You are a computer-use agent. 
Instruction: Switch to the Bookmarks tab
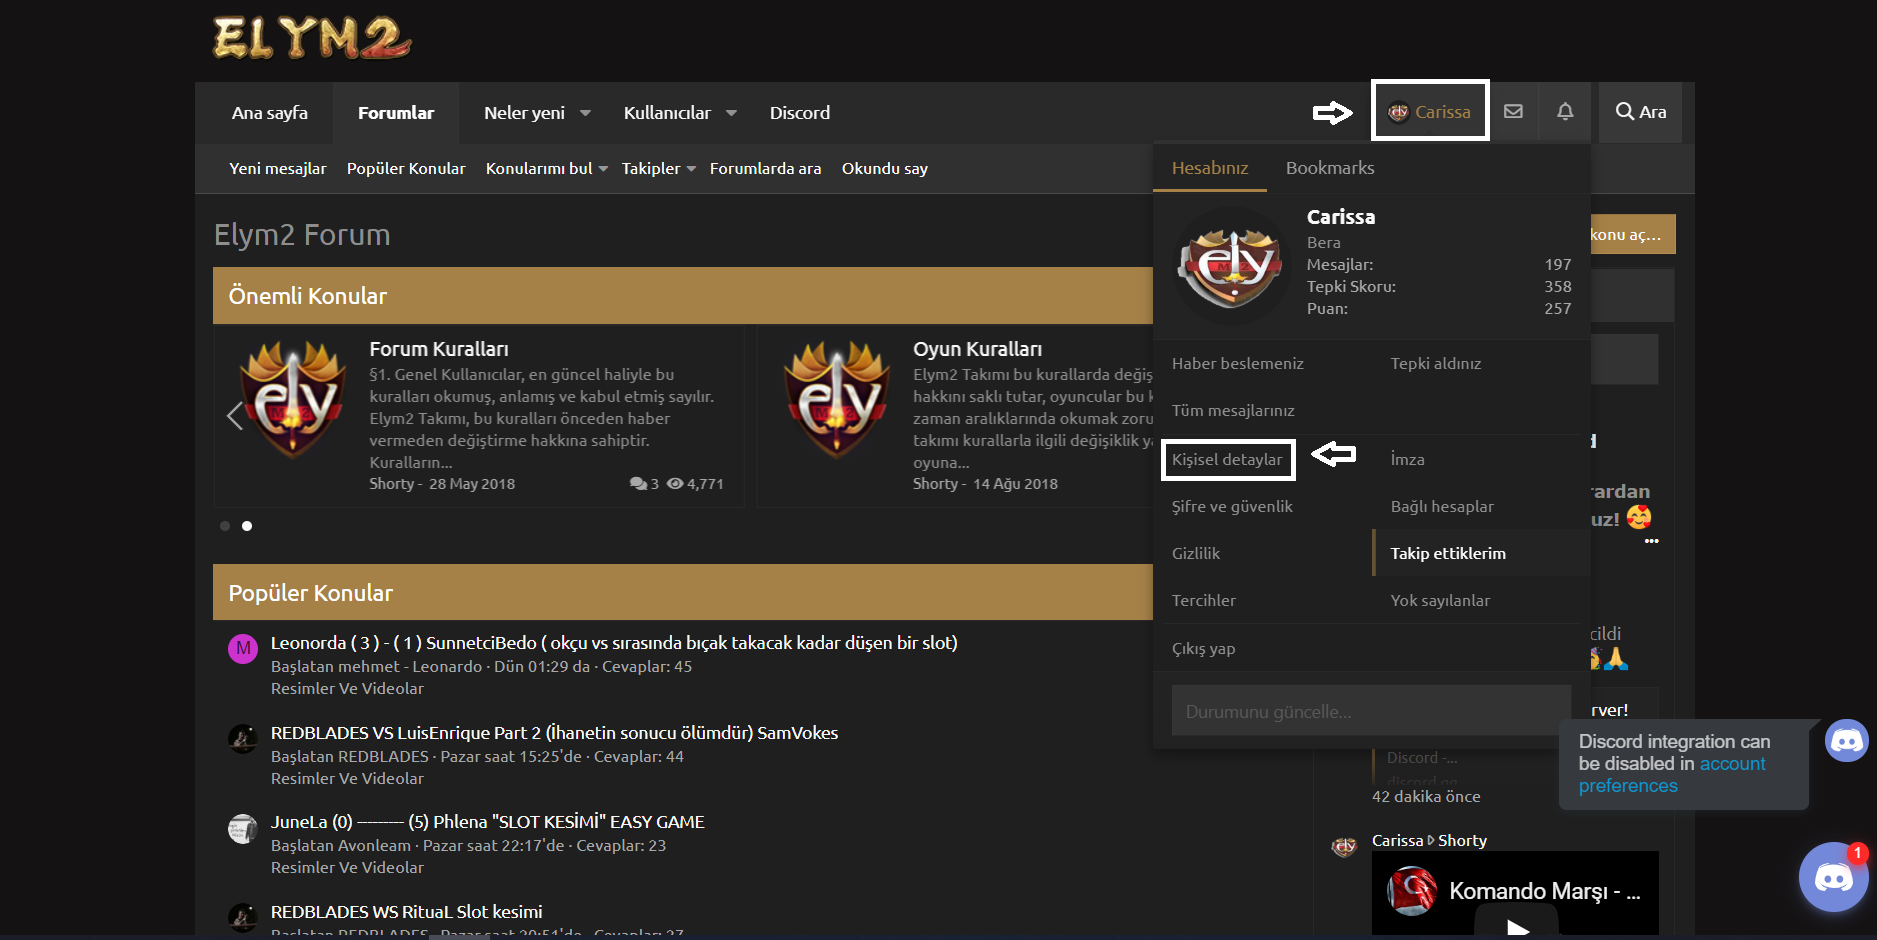1329,168
